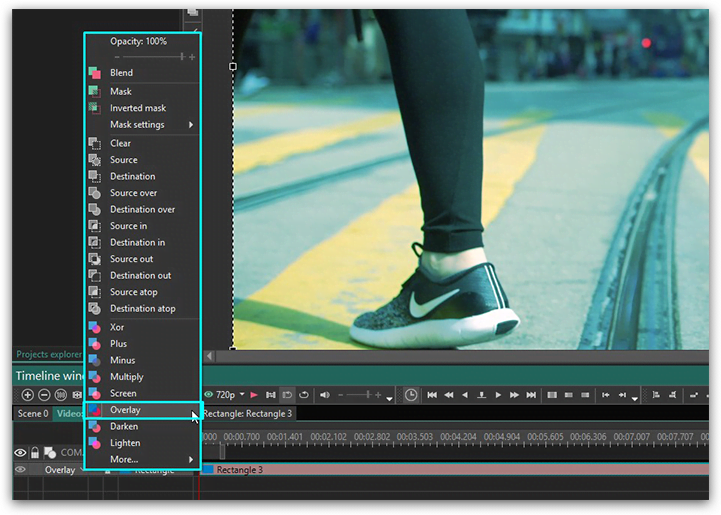The height and width of the screenshot is (515, 721).
Task: Click the Multiply blend icon
Action: (95, 377)
